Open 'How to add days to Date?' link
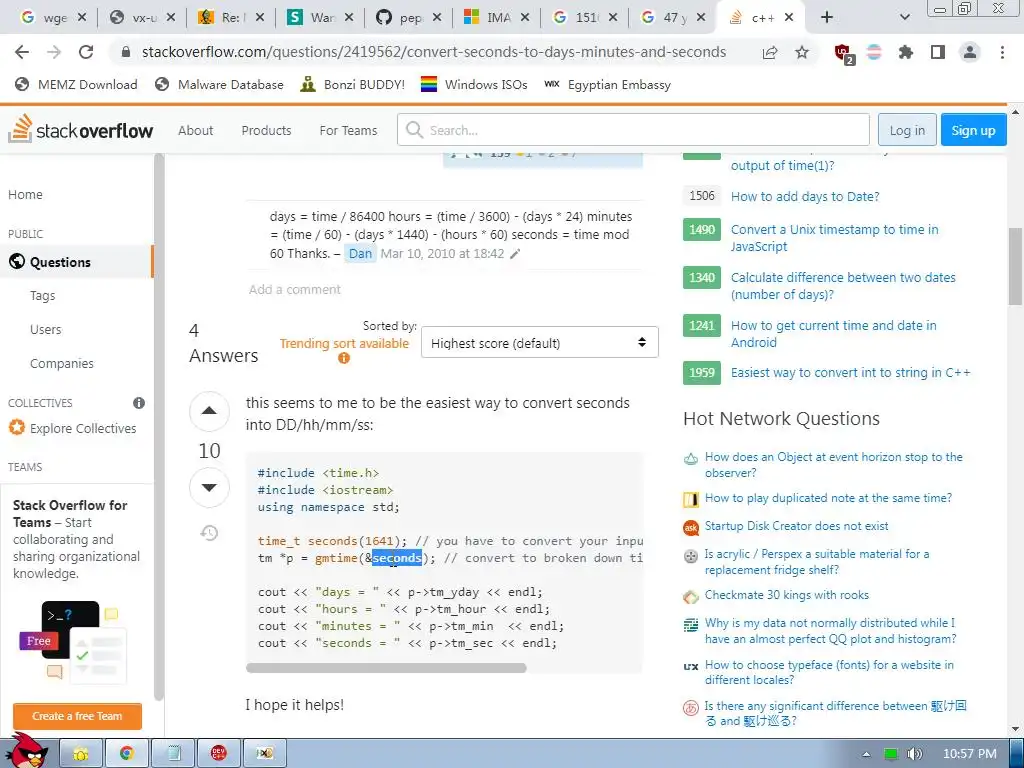Screen dimensions: 1024x768 [805, 197]
